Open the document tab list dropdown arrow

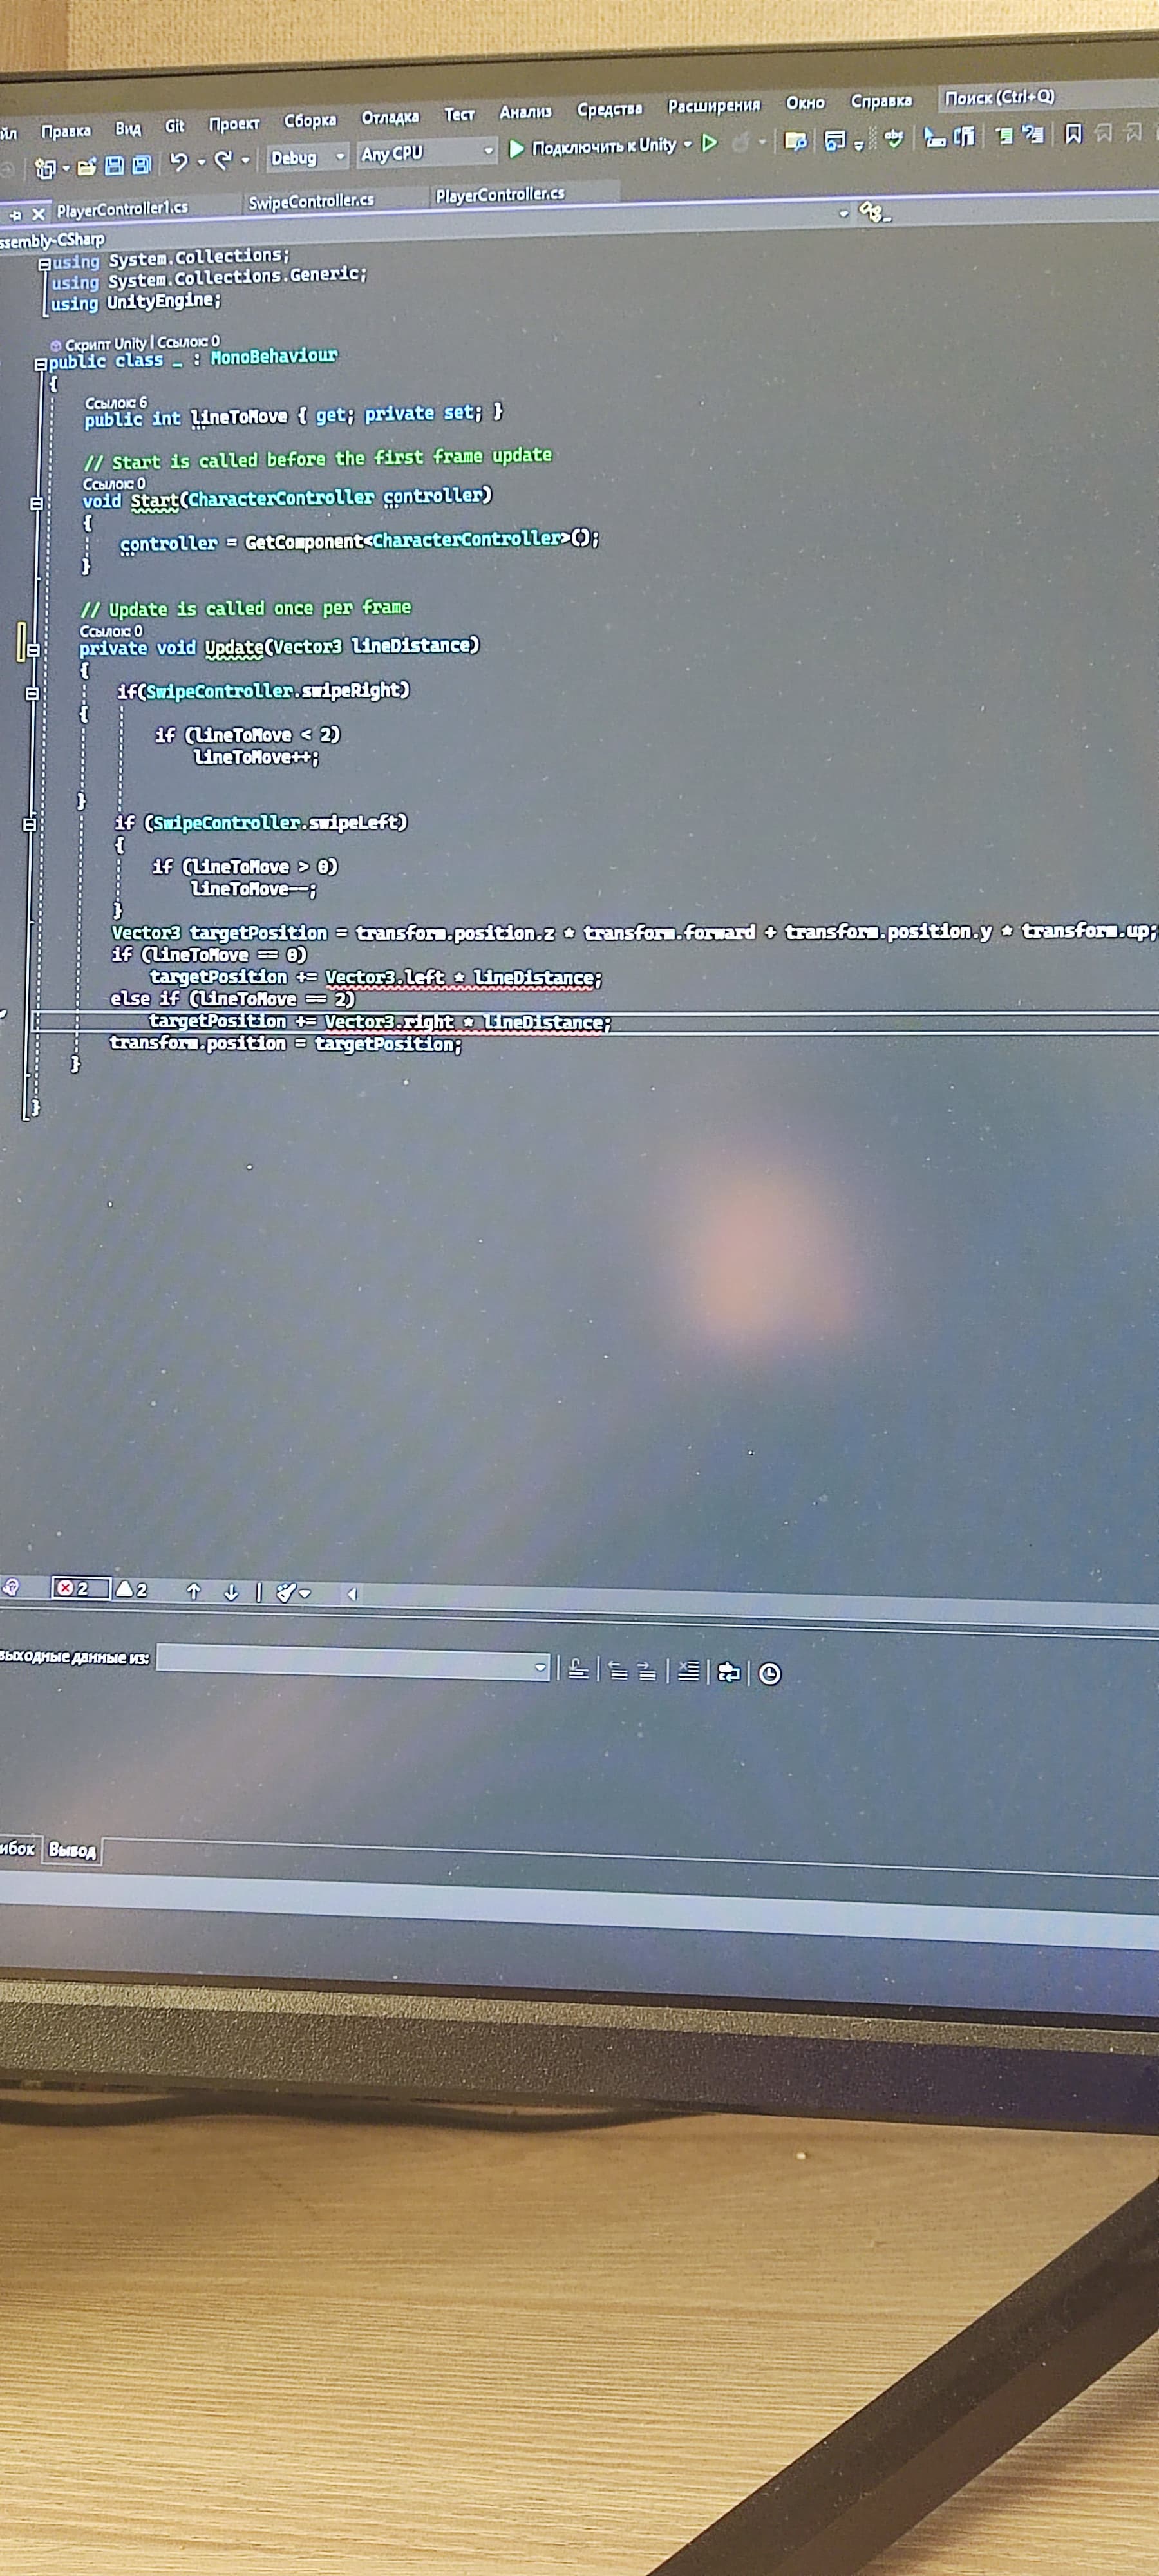[843, 213]
